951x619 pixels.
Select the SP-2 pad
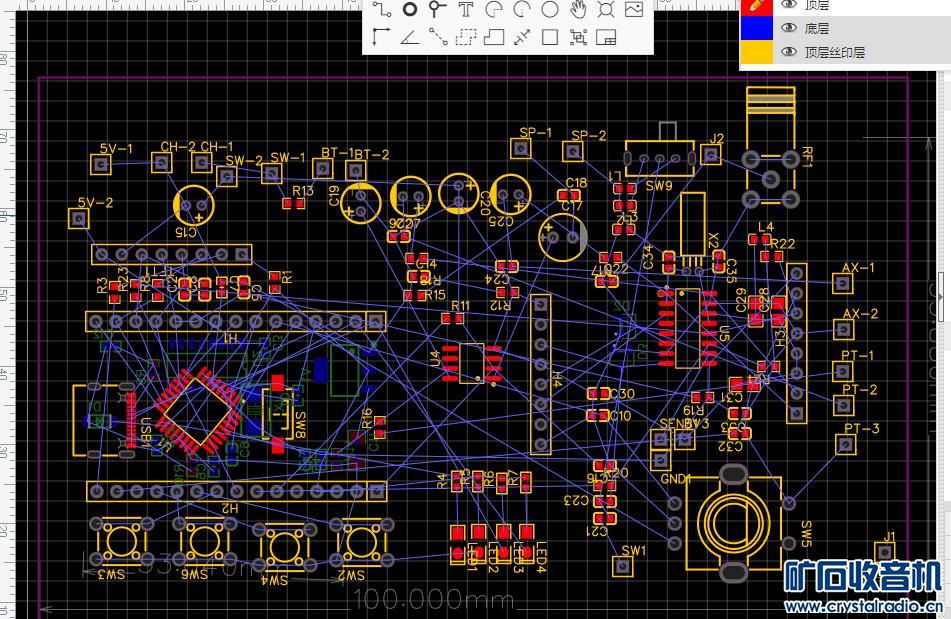[x=573, y=151]
